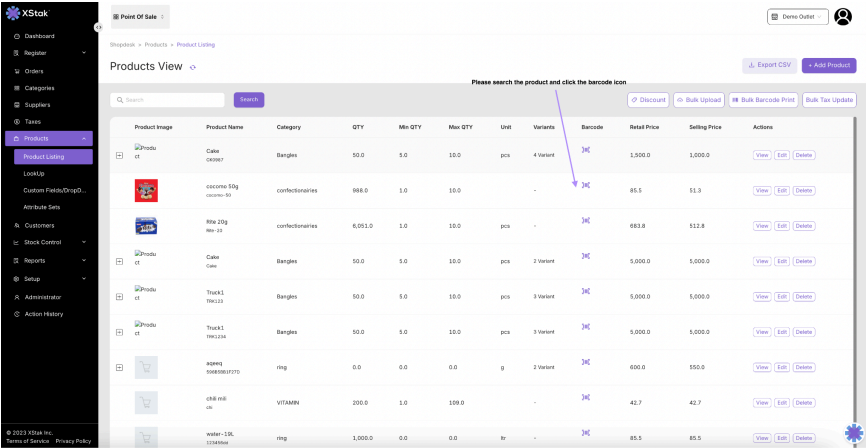Select Attribute Sets submenu item

click(41, 207)
